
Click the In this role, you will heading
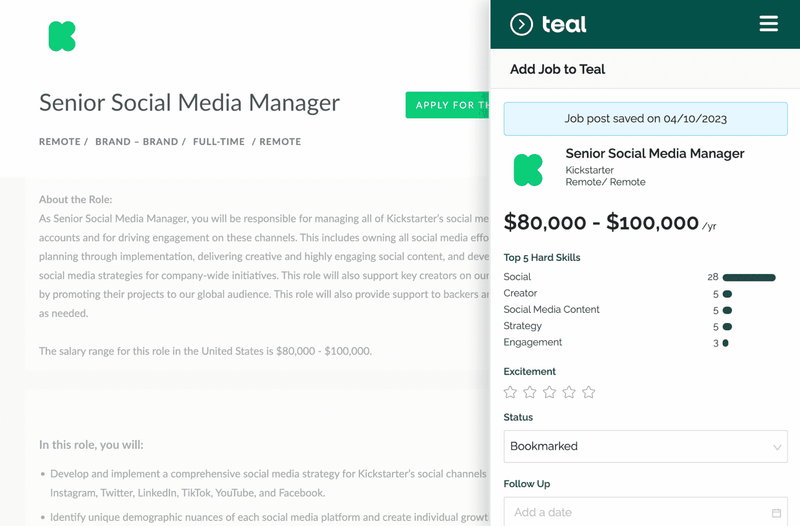(91, 445)
